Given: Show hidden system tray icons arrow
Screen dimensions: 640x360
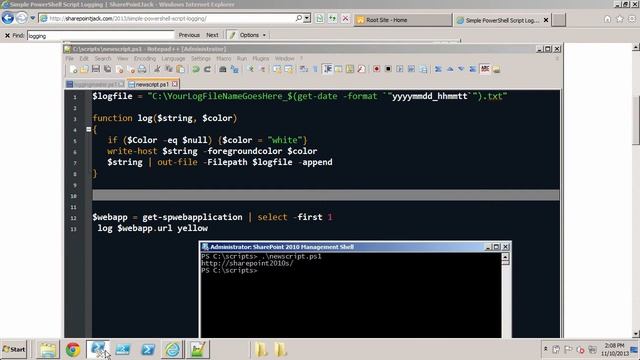Looking at the screenshot, I should tap(545, 349).
